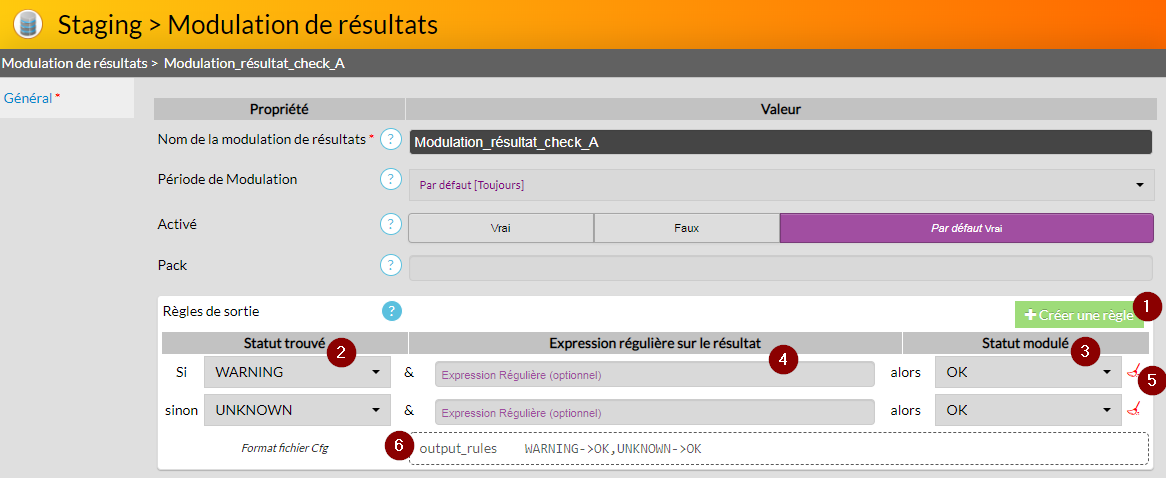Open help icon next to Pack
The height and width of the screenshot is (478, 1166).
(391, 266)
